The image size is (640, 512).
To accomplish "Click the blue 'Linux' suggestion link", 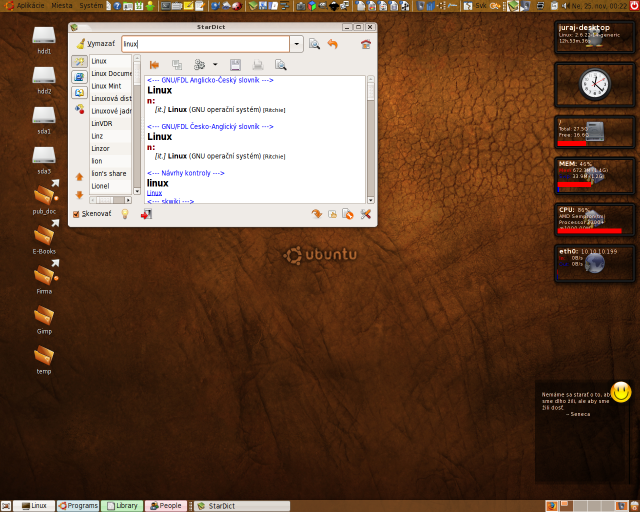I will click(154, 193).
